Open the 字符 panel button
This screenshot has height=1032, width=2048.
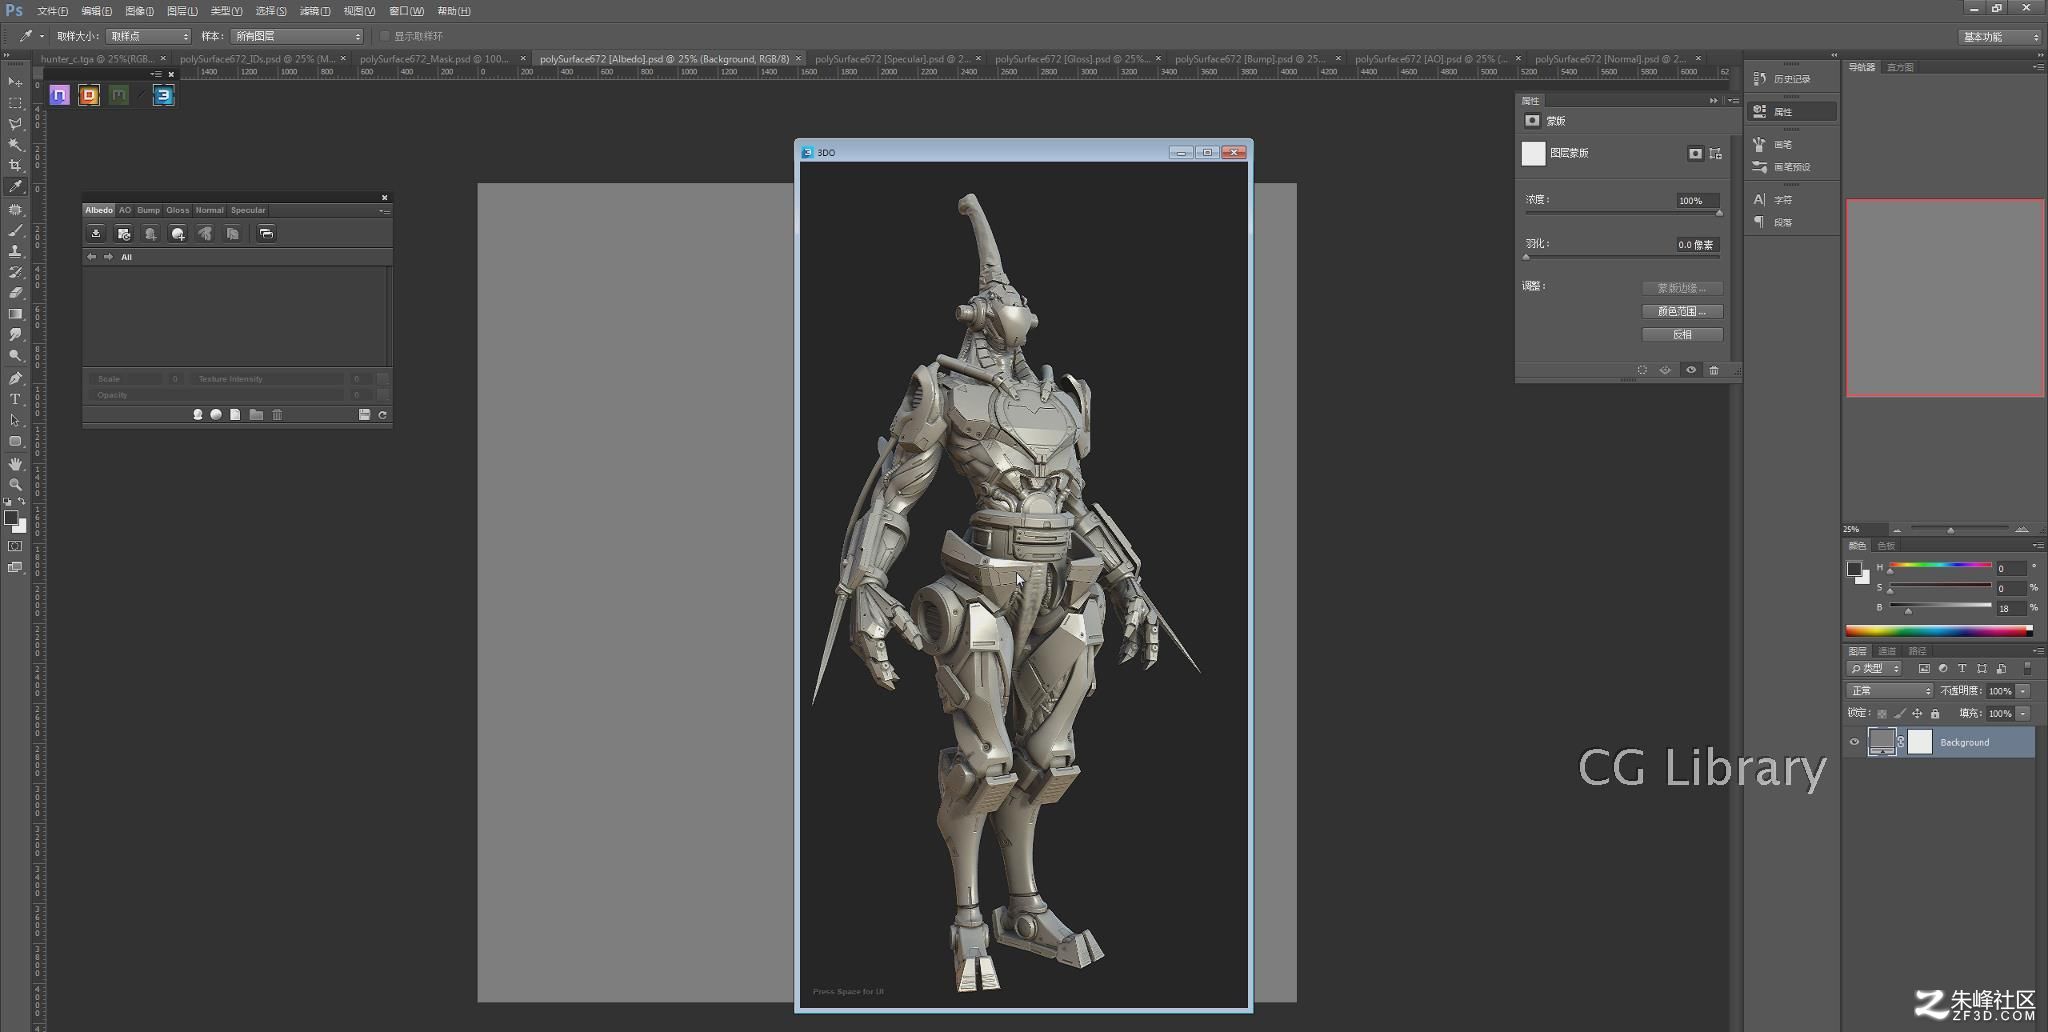click(x=1792, y=200)
